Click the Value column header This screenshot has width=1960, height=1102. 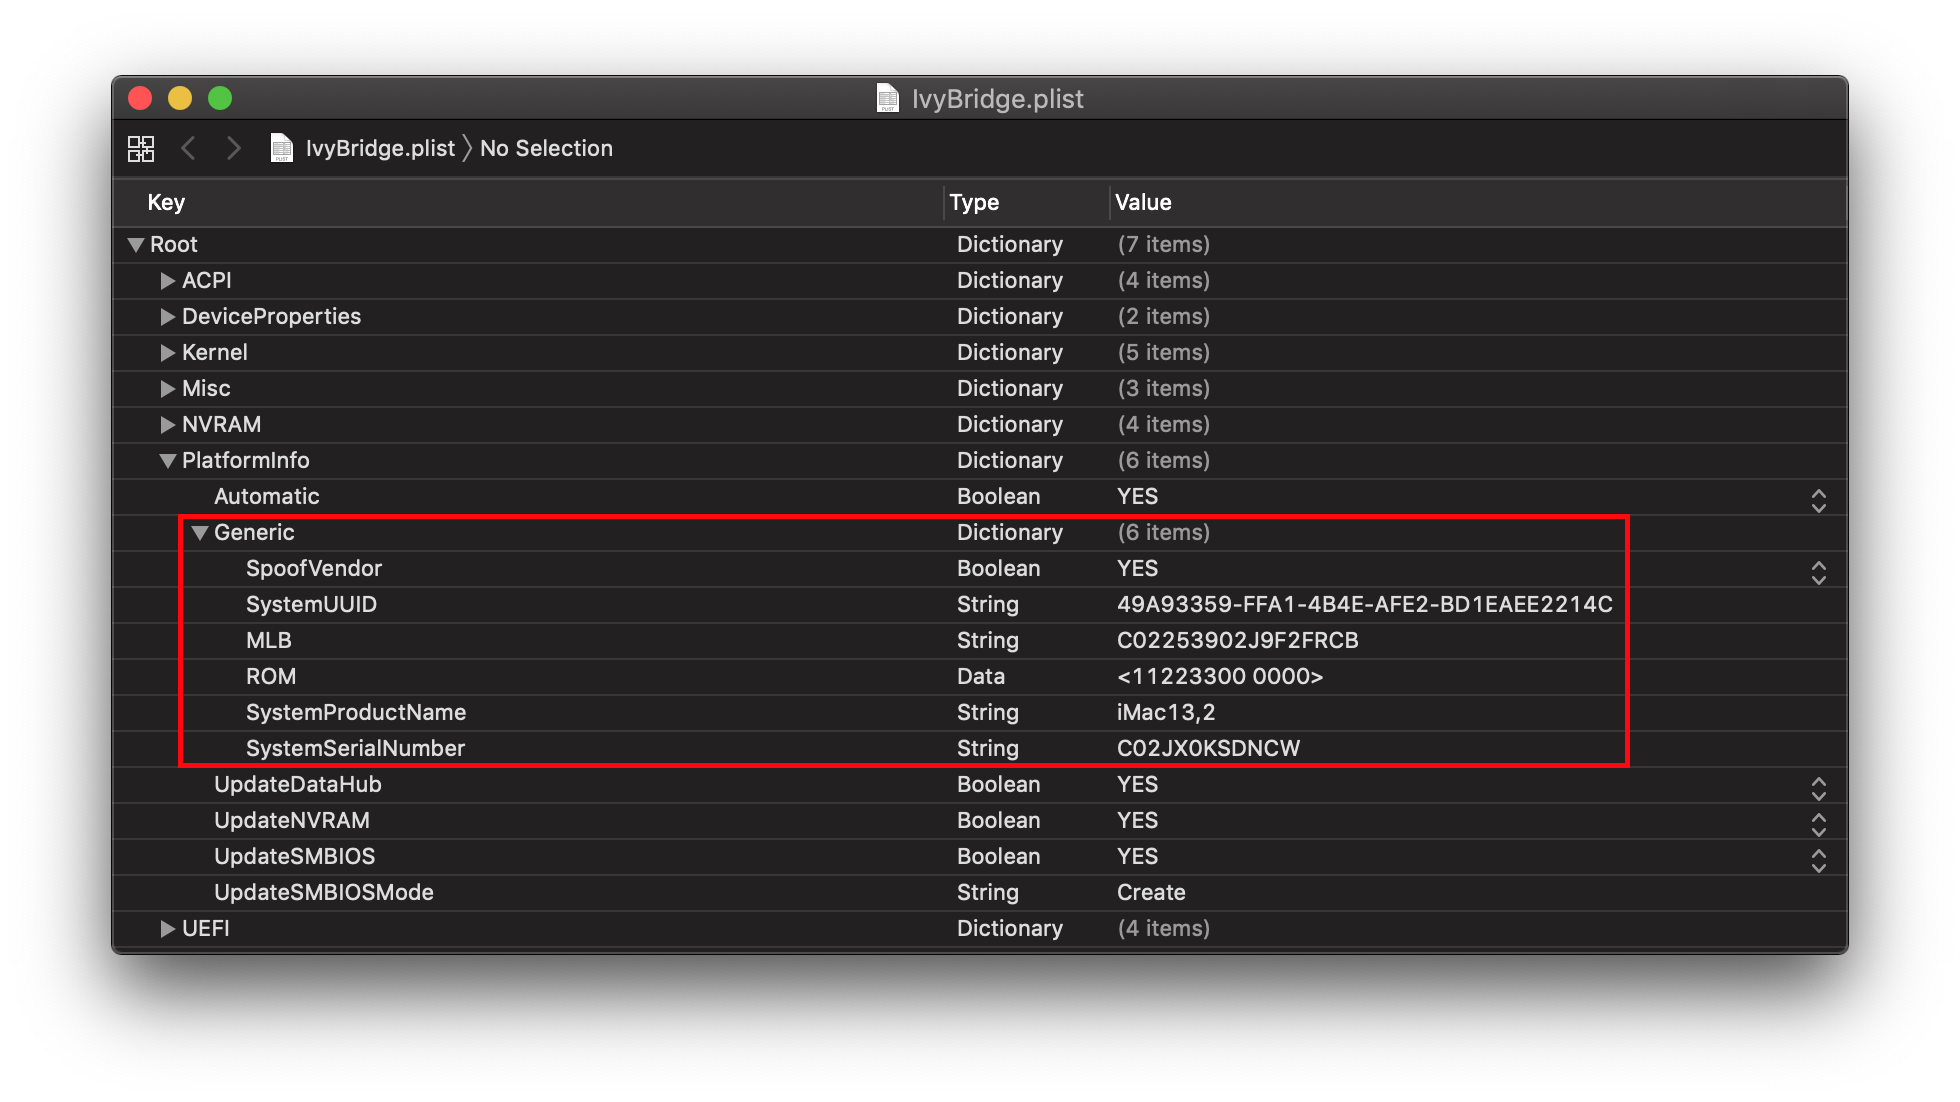point(1143,202)
